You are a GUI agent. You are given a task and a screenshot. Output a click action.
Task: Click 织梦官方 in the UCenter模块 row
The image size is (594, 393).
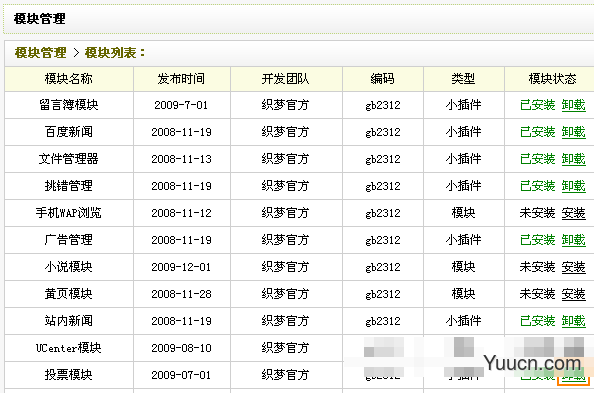(286, 348)
